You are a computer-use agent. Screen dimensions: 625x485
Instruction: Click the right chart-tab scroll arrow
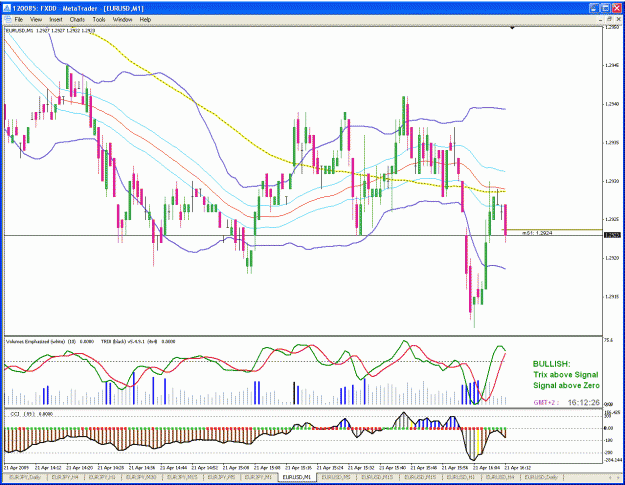617,477
